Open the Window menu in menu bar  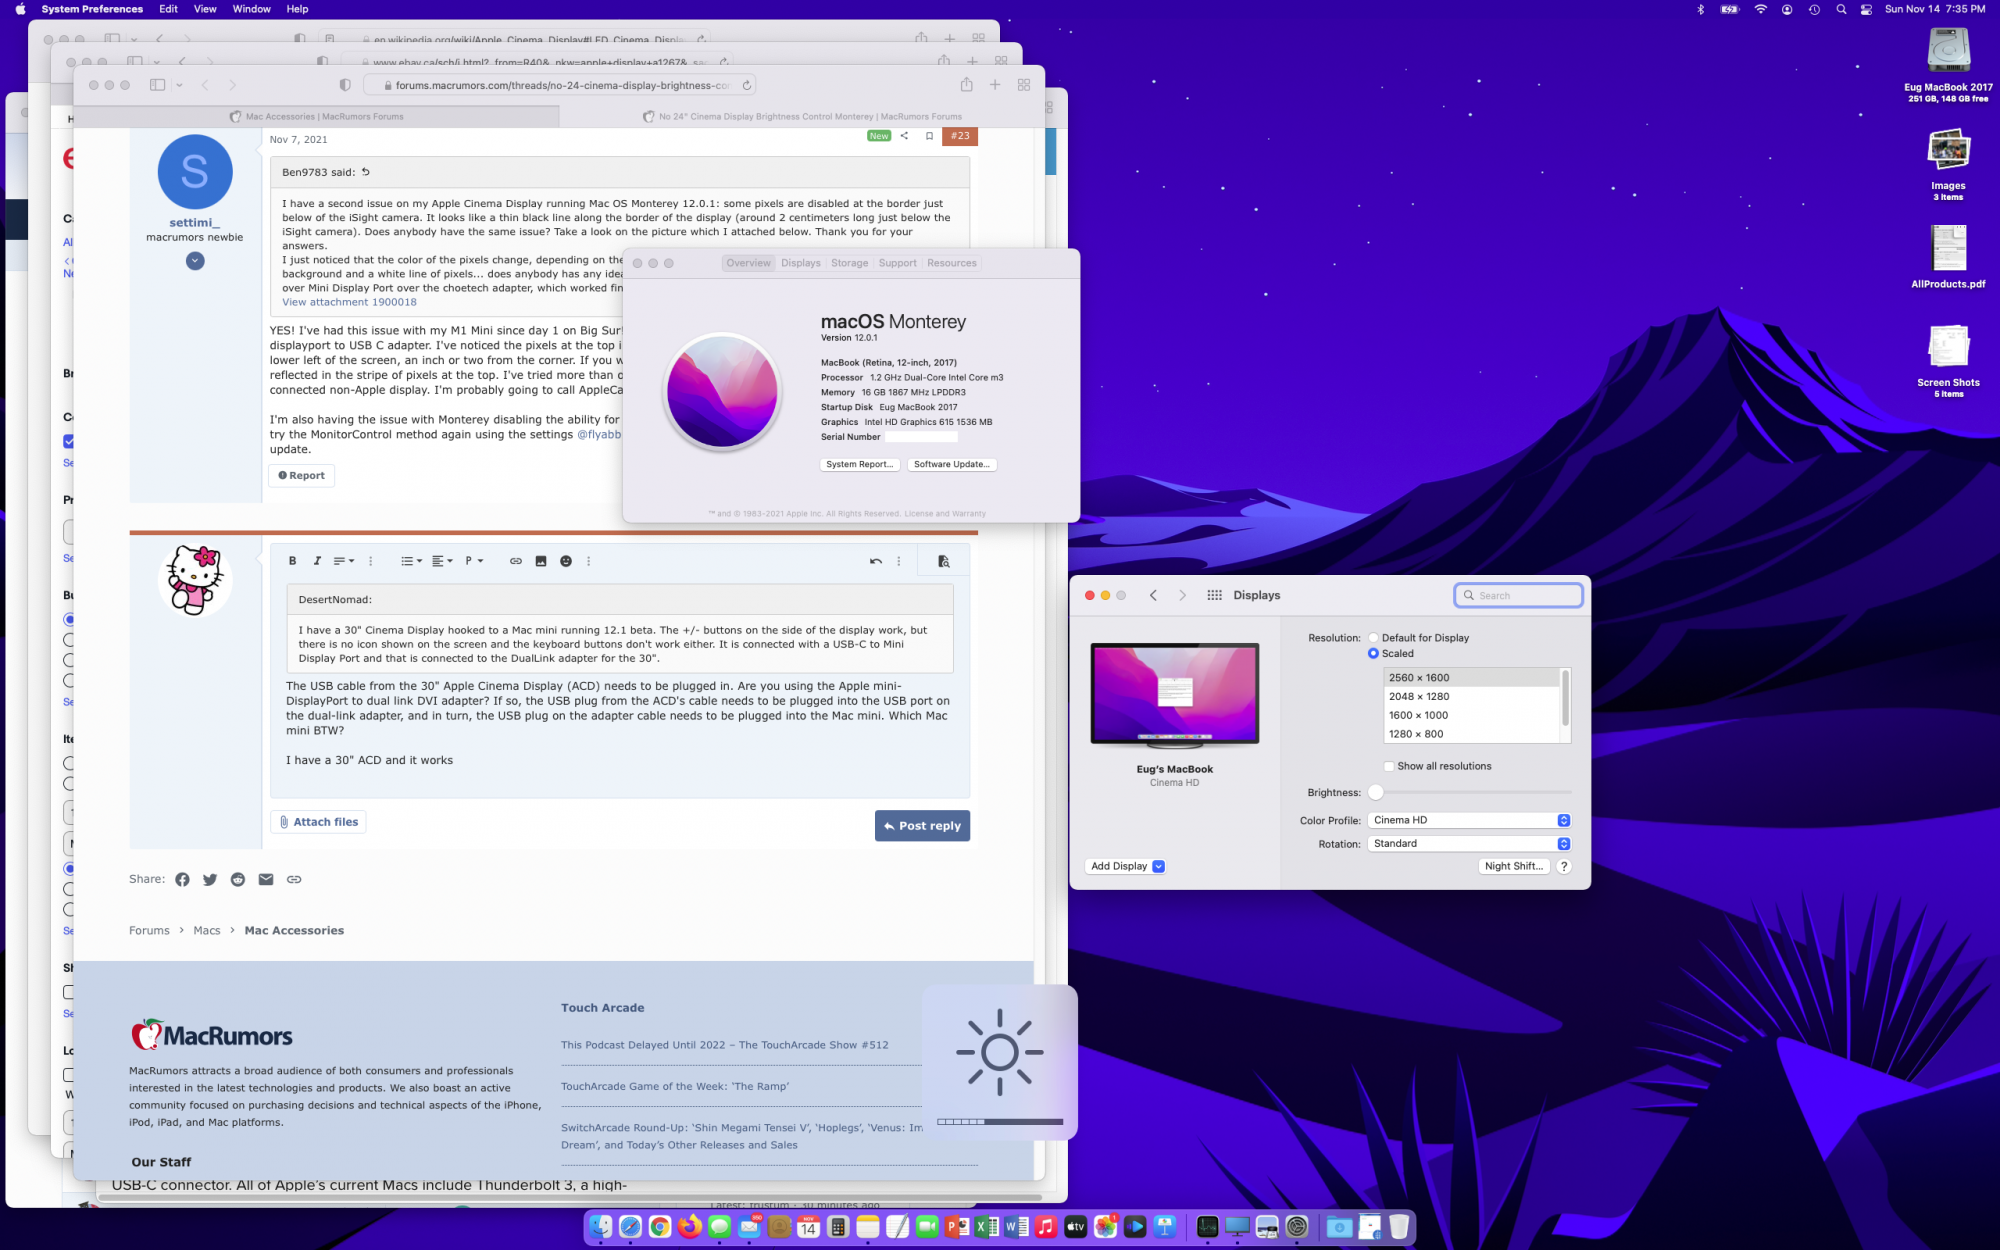pos(251,9)
